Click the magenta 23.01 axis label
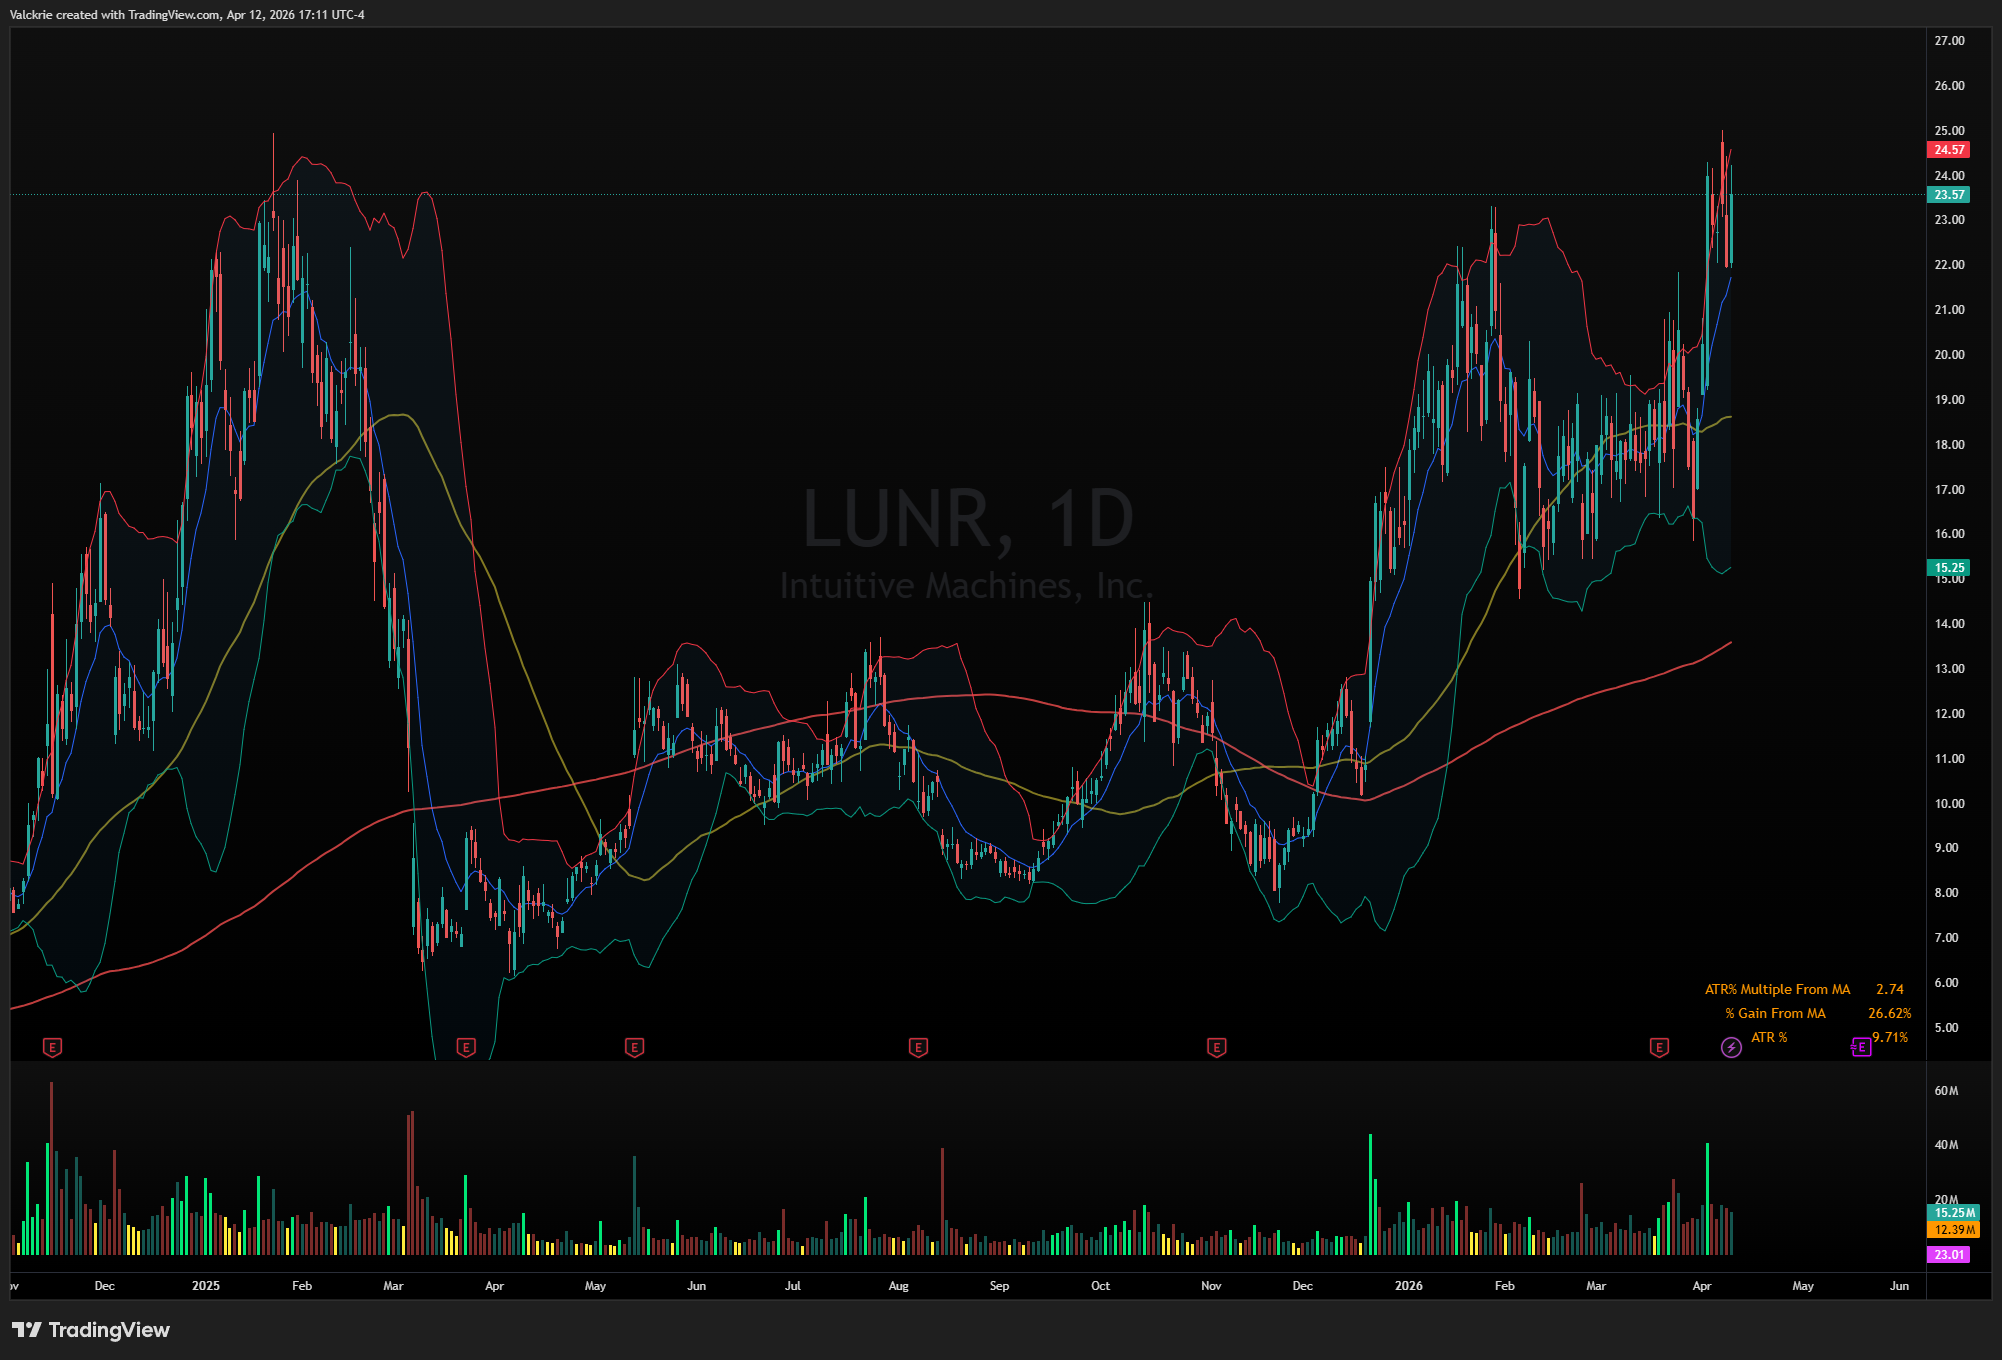 pyautogui.click(x=1948, y=1254)
